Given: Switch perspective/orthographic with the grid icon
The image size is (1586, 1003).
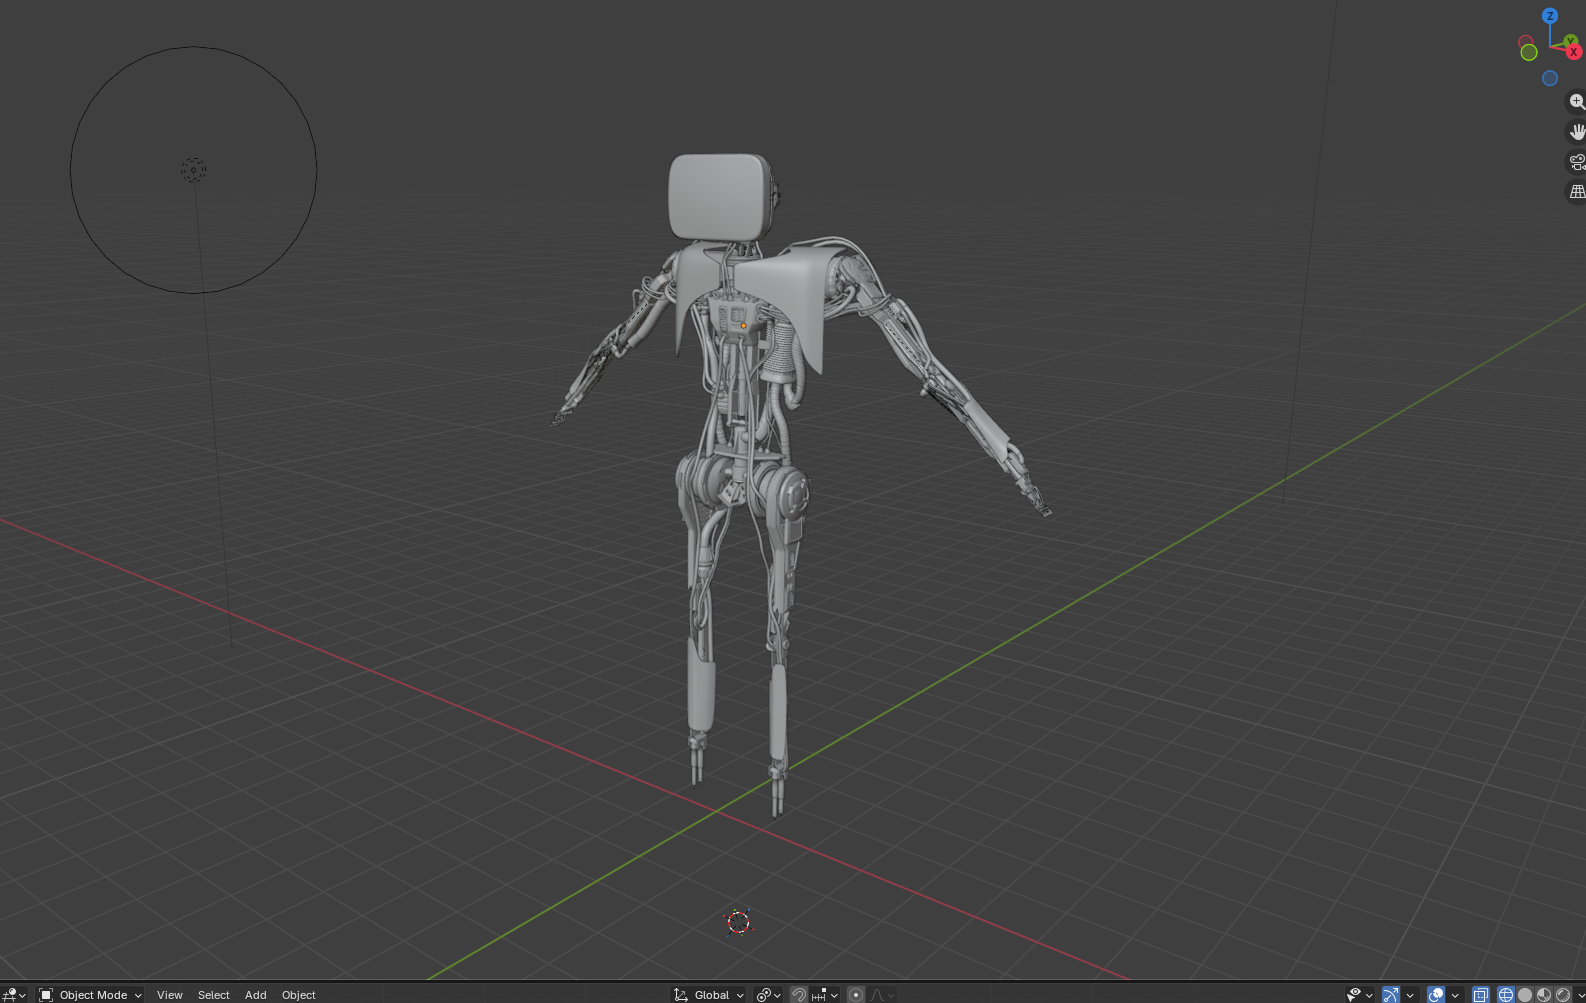Looking at the screenshot, I should [x=1577, y=191].
